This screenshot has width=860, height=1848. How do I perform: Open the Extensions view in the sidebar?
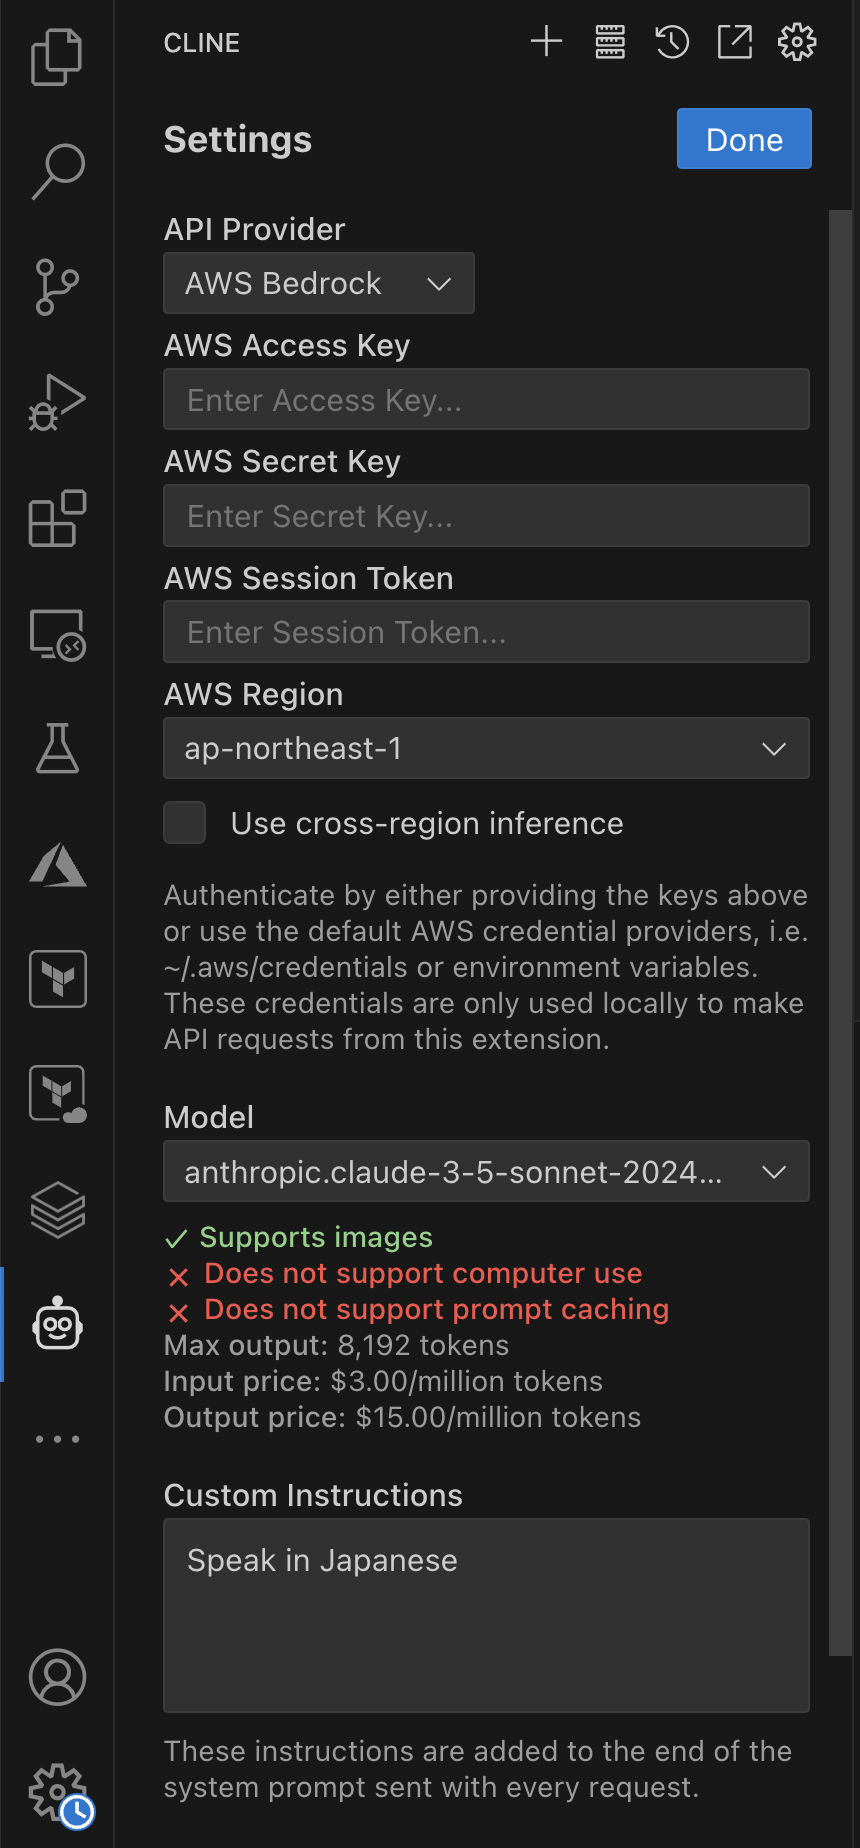point(57,518)
